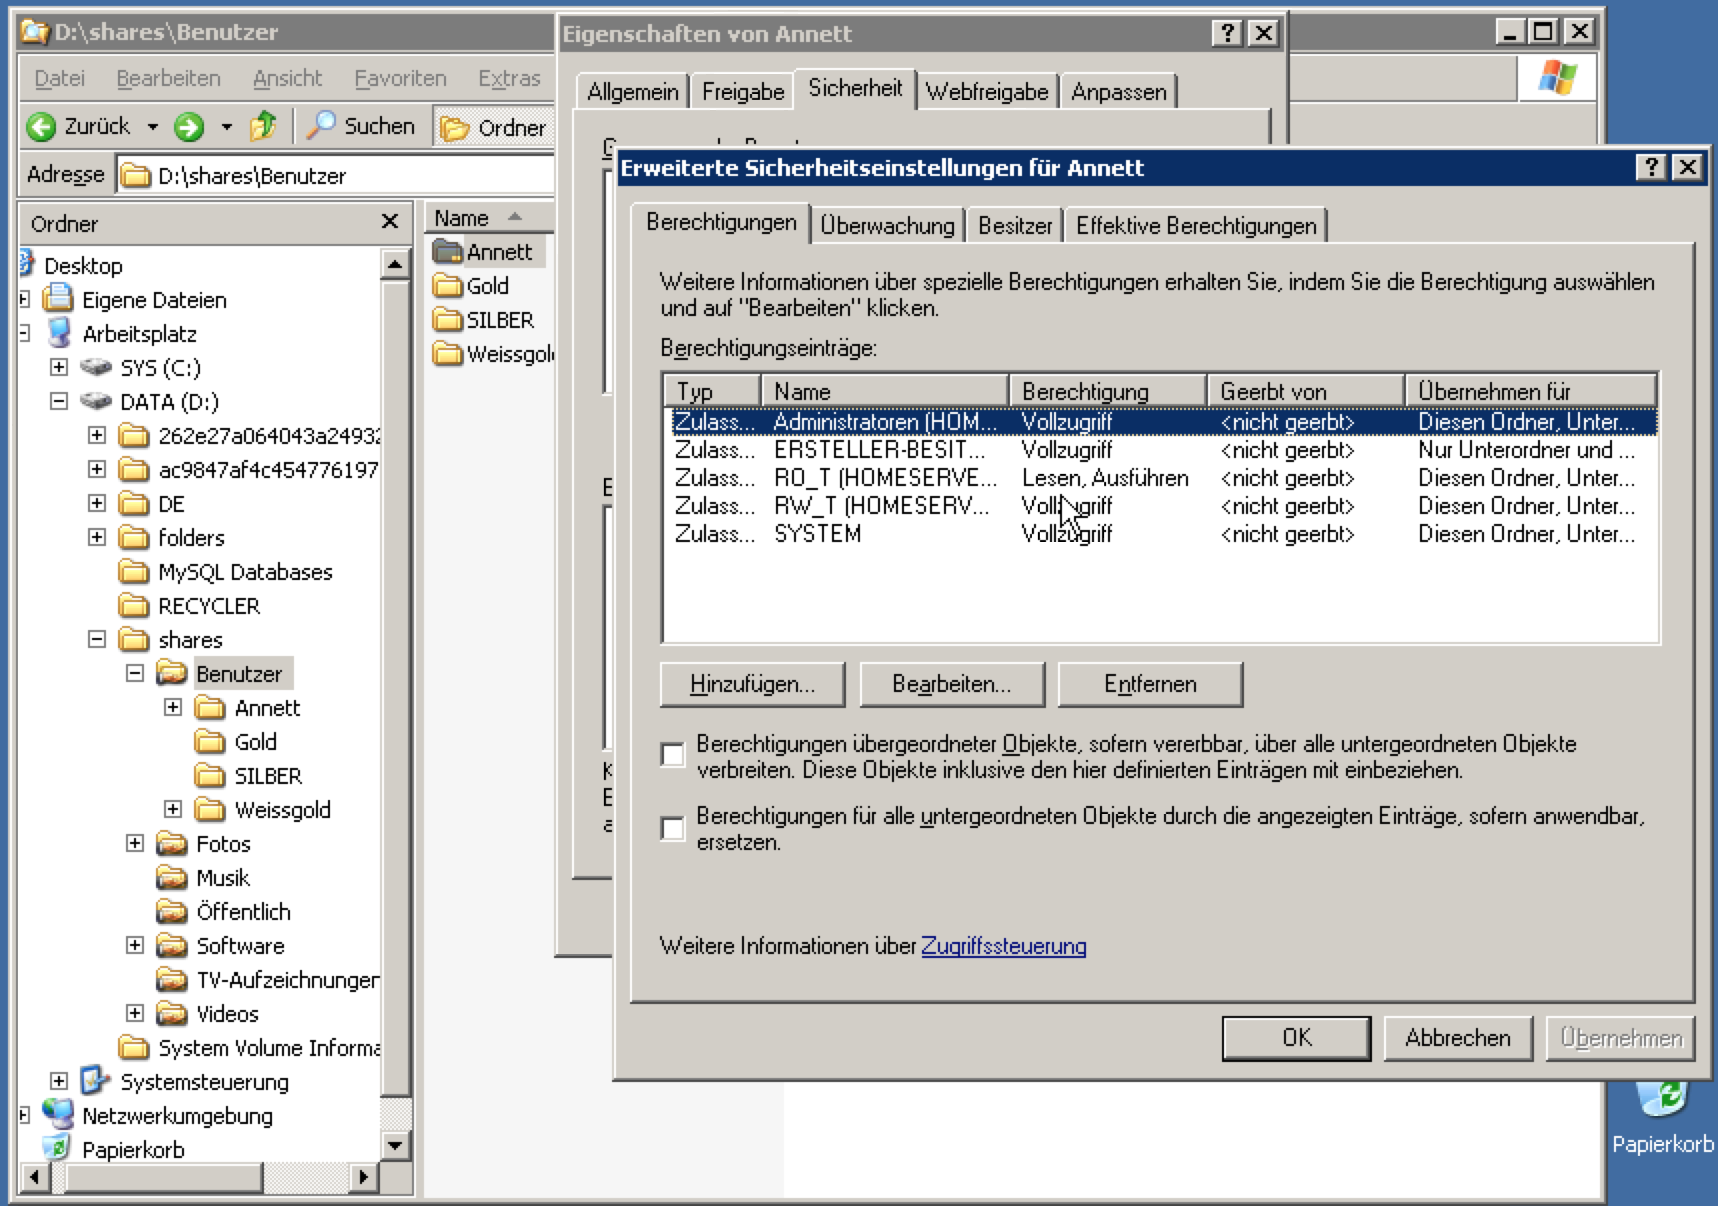Collapse the shares folder tree node

click(x=97, y=639)
